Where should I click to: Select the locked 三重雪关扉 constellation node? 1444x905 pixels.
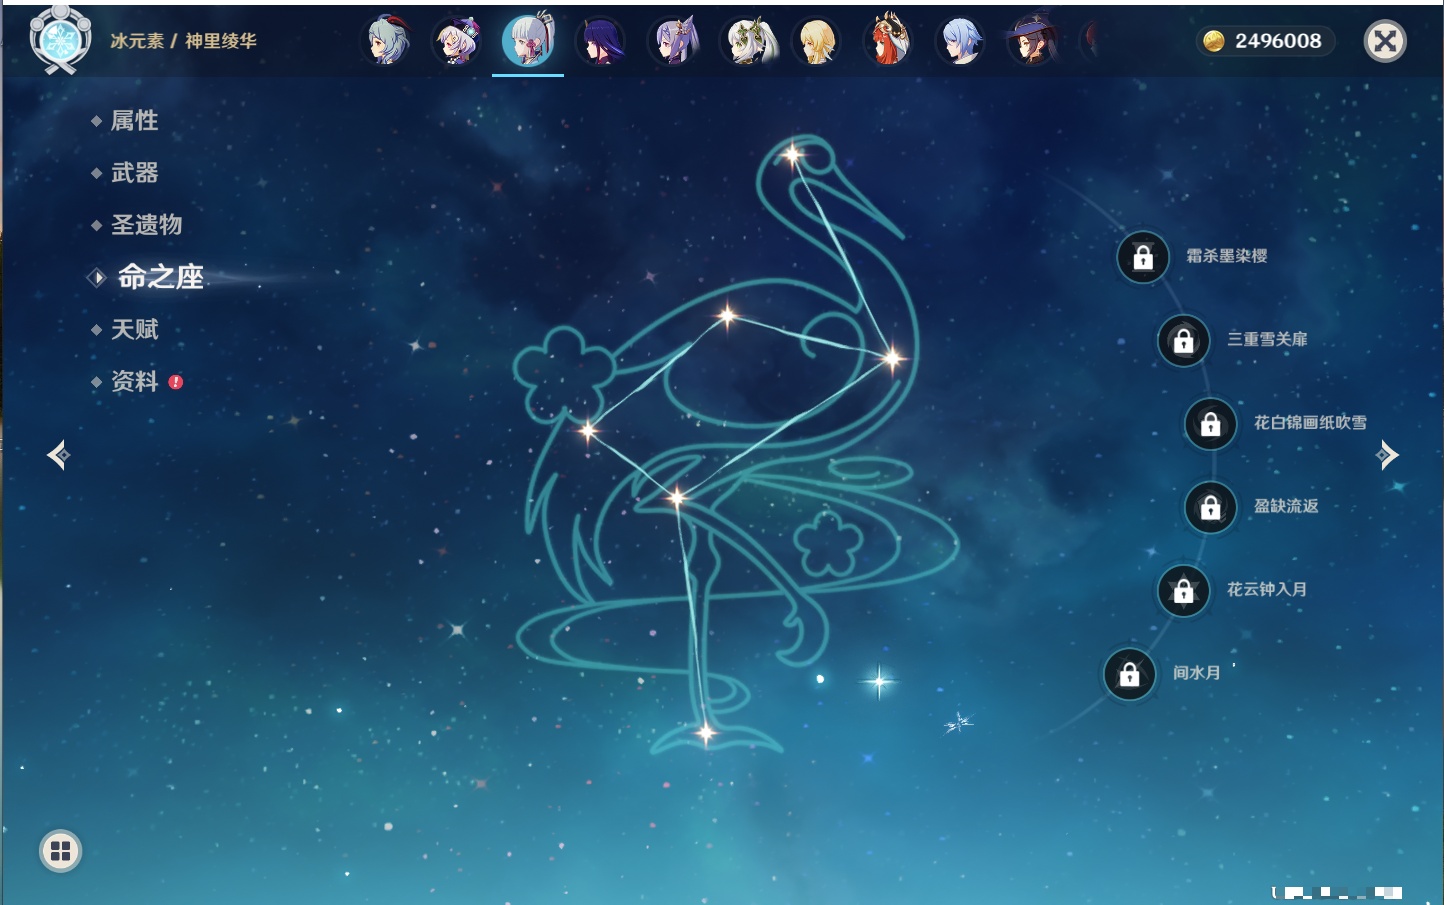coord(1183,341)
